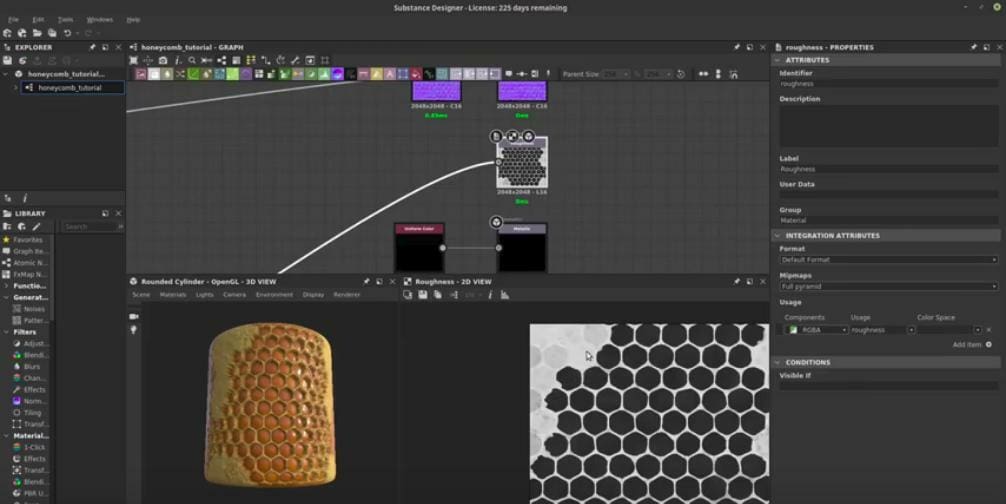Open the Scene menu in 3D view
The image size is (1006, 504).
coord(141,295)
